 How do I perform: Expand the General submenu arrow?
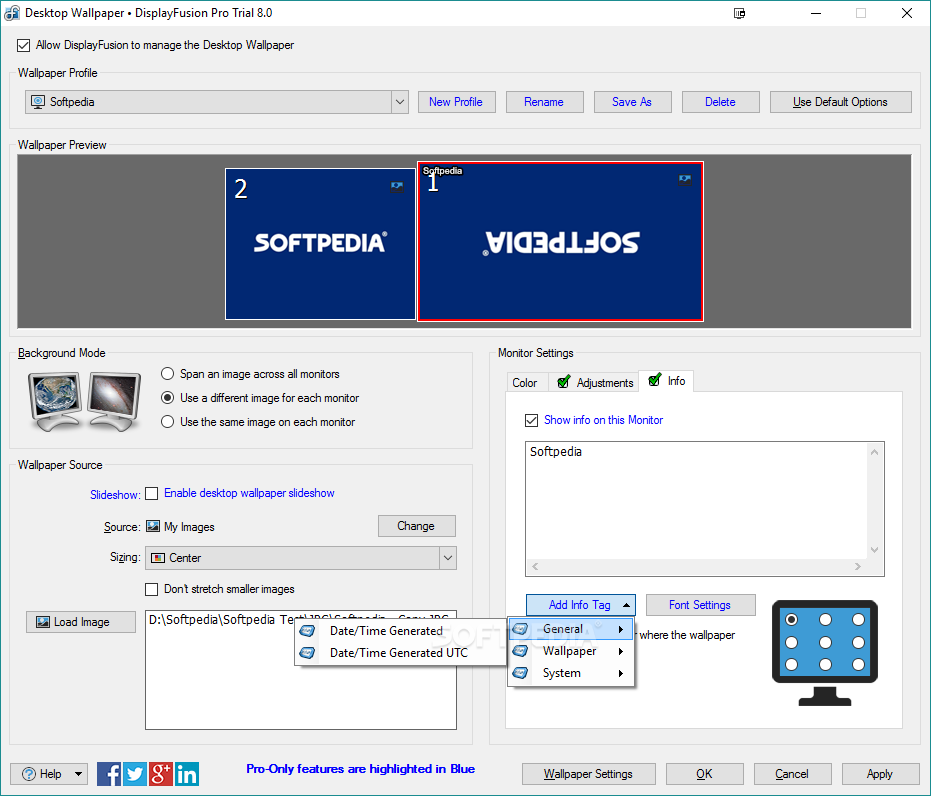click(621, 629)
